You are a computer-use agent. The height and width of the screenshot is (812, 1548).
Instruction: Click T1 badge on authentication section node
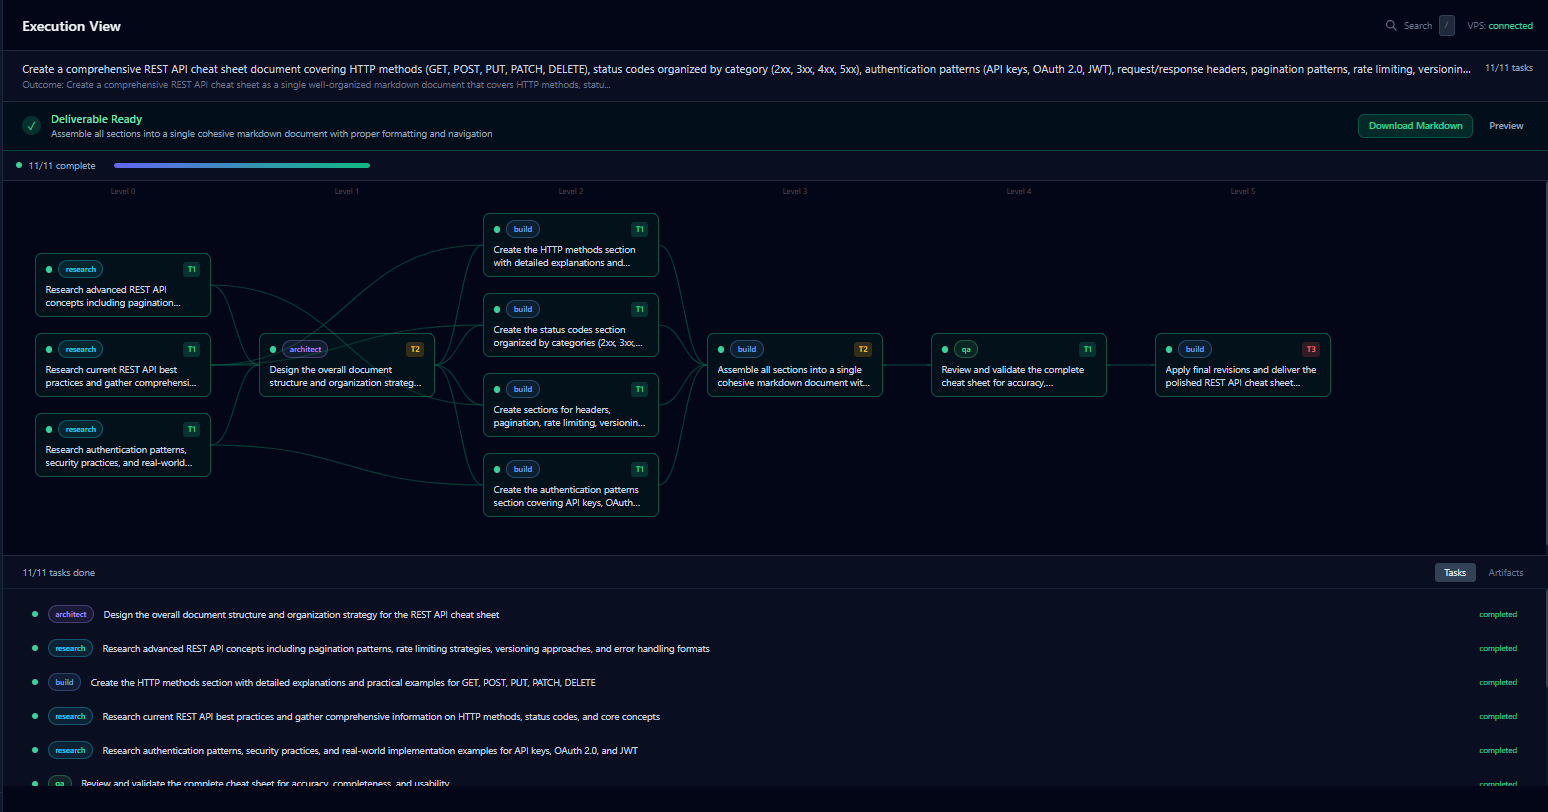tap(639, 469)
